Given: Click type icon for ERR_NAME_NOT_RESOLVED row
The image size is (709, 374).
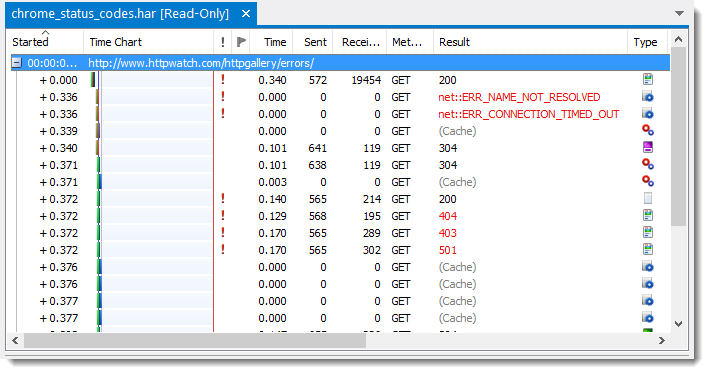Looking at the screenshot, I should [x=648, y=97].
